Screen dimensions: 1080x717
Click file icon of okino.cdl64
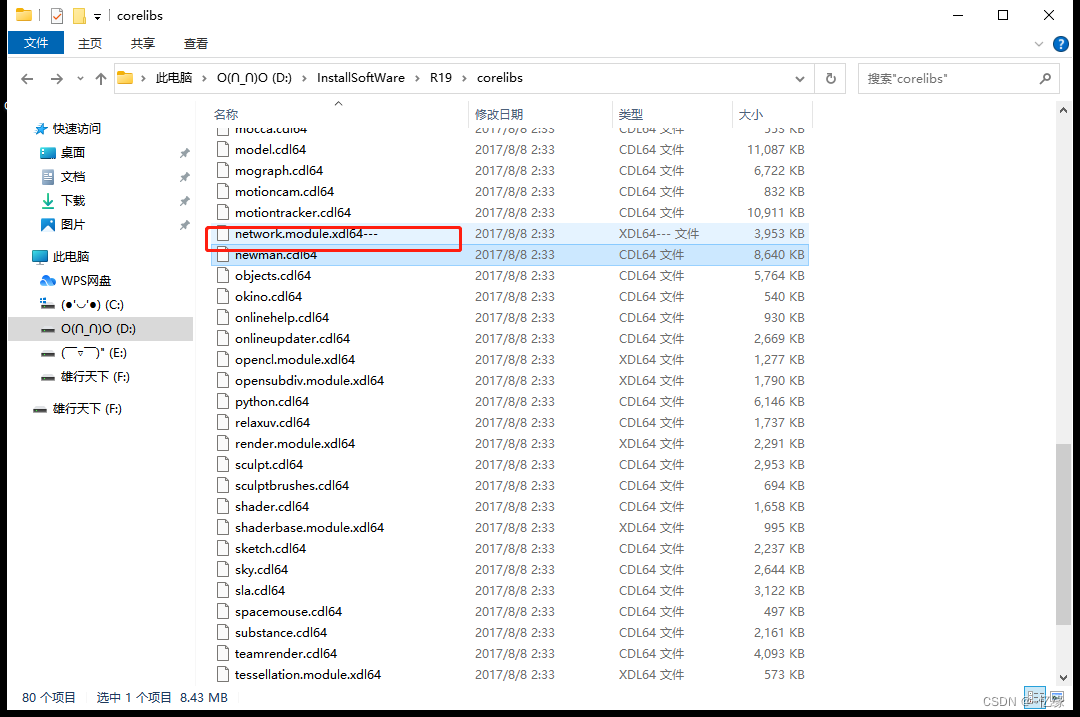tap(222, 297)
